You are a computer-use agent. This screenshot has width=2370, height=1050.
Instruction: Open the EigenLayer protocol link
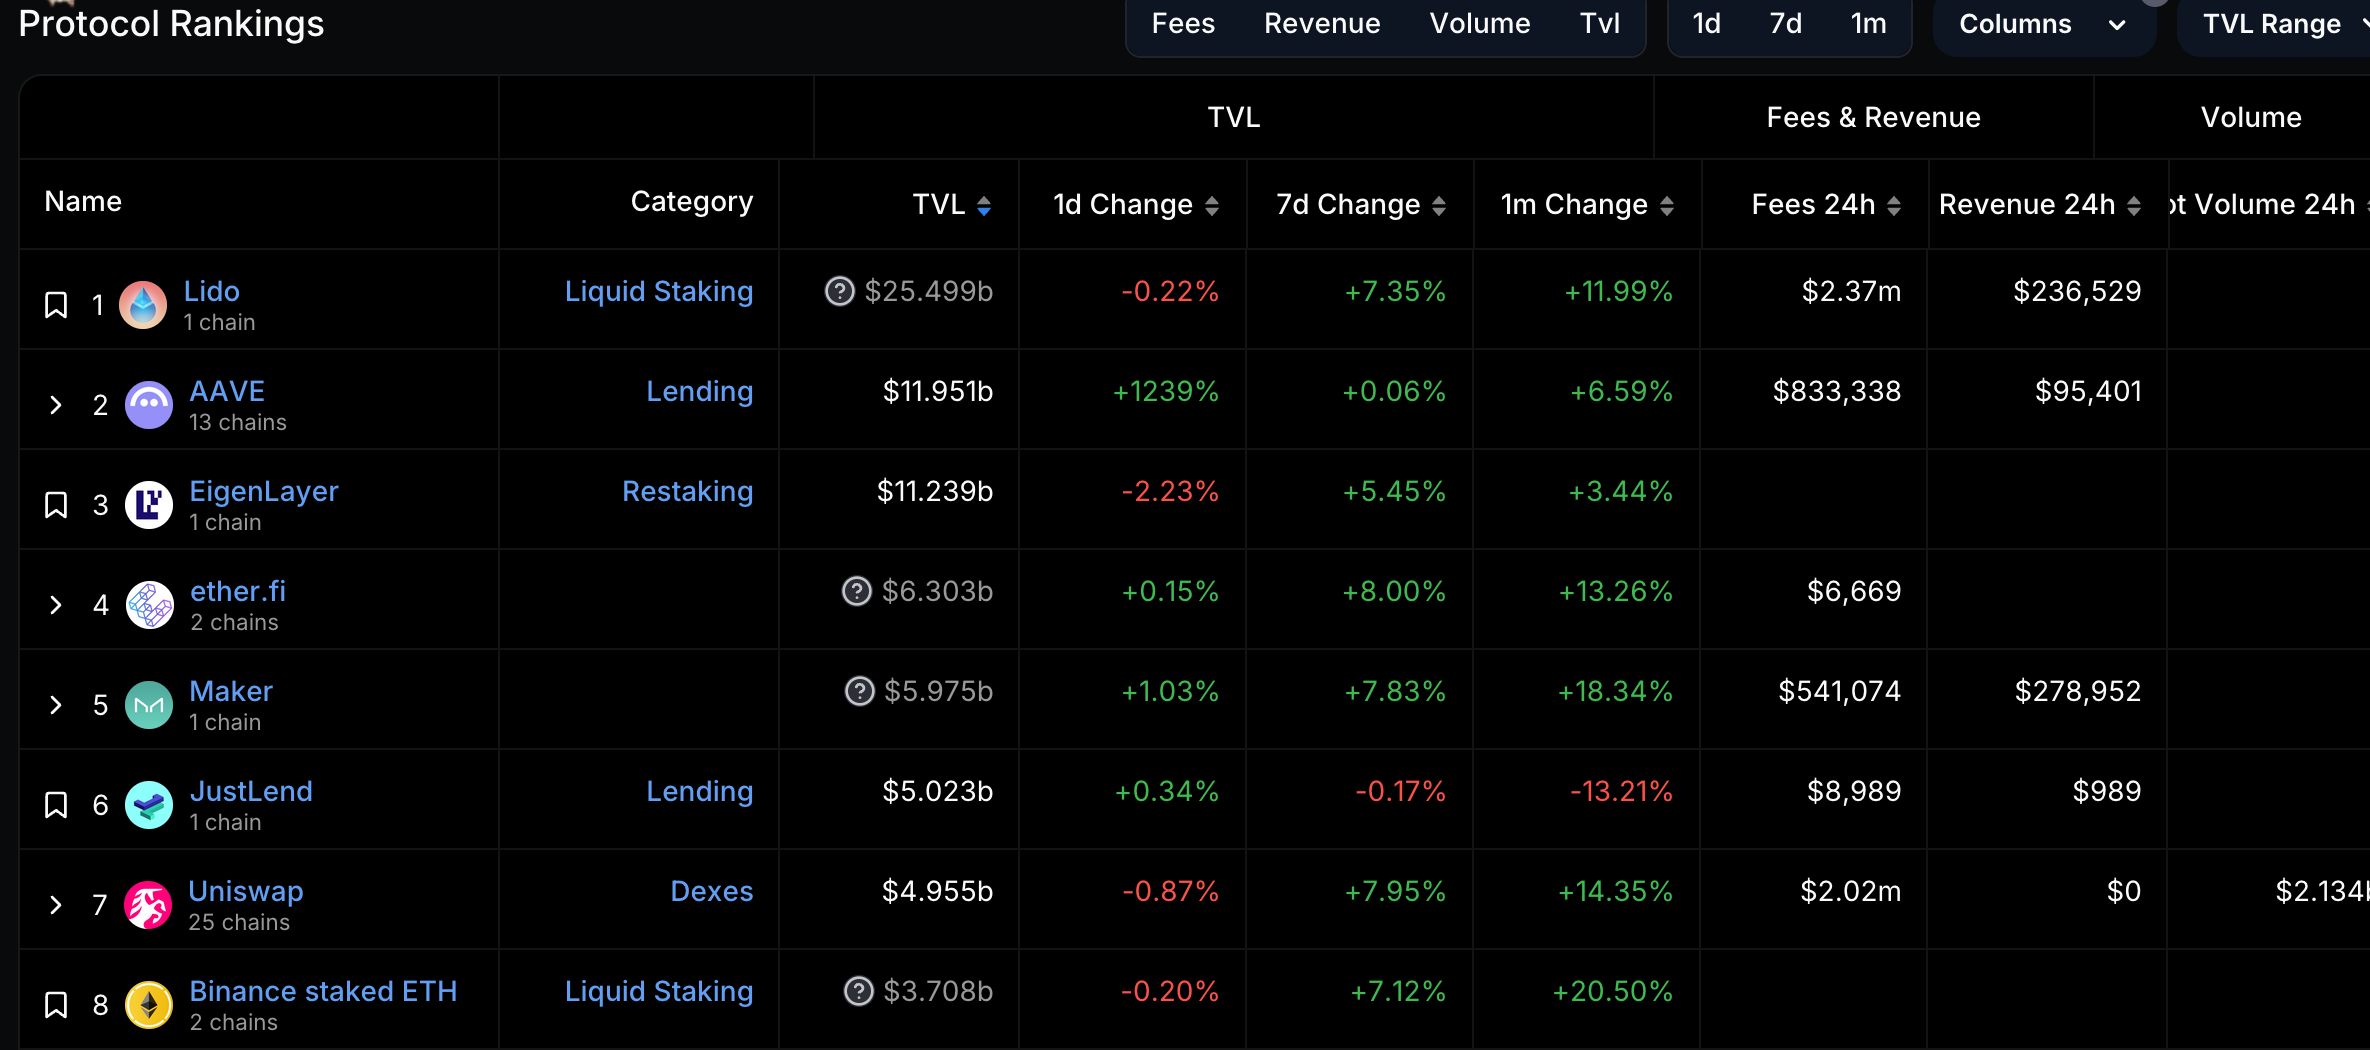pyautogui.click(x=264, y=491)
